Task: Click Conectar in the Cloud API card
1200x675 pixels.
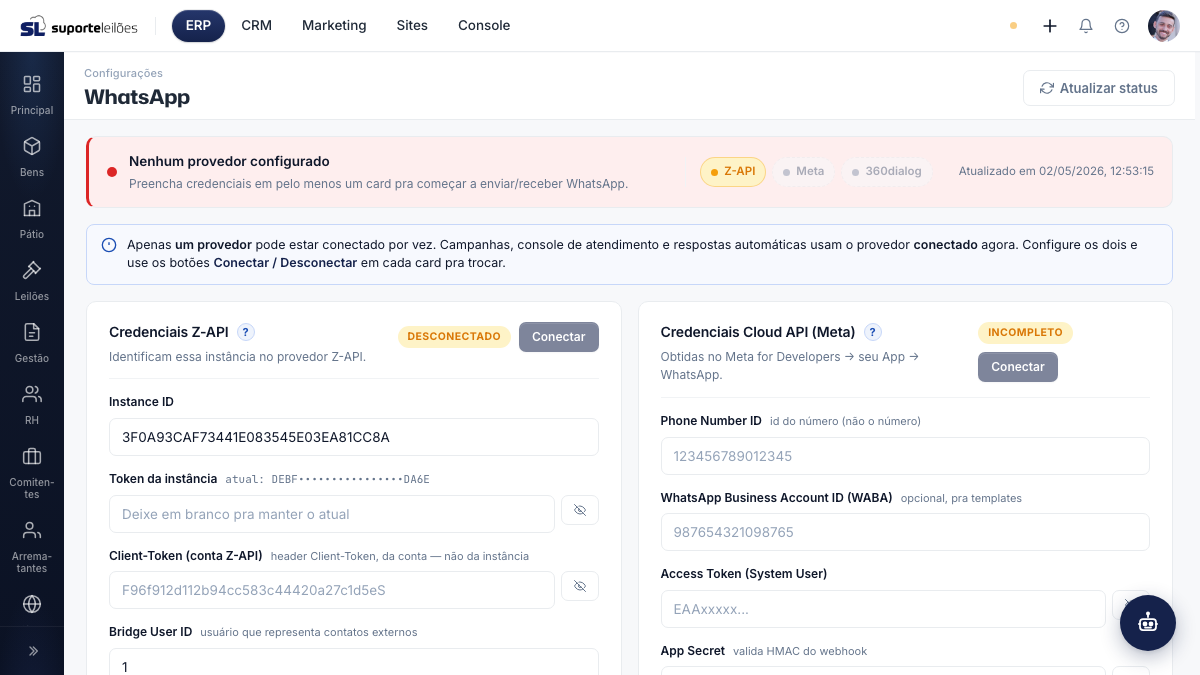Action: (1018, 367)
